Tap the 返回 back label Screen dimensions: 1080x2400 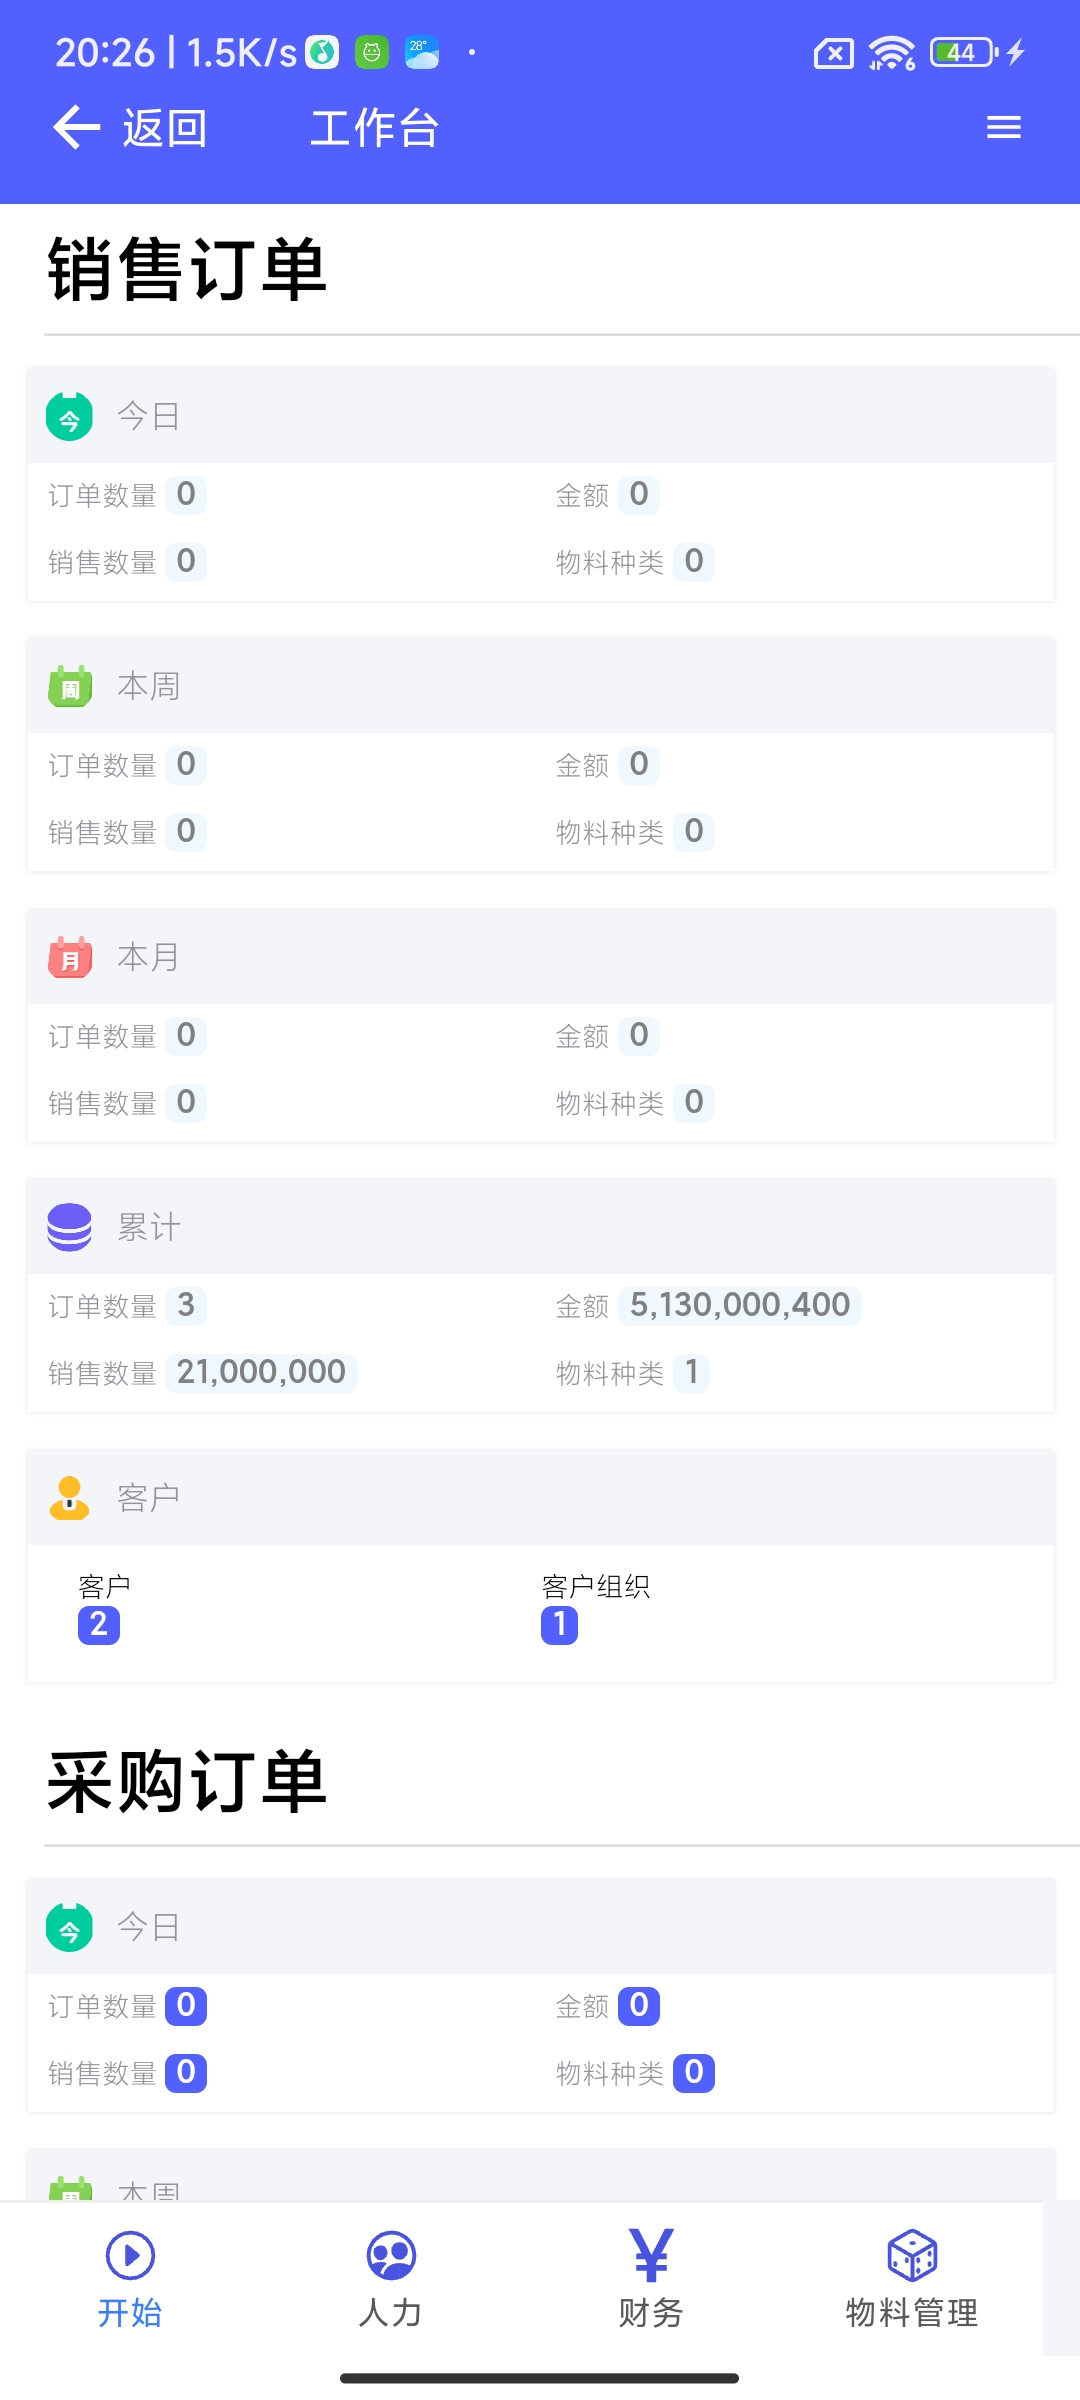[x=165, y=129]
